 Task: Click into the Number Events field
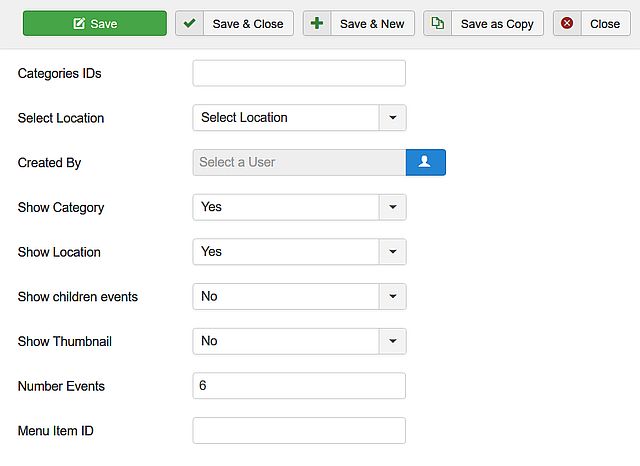click(x=299, y=386)
